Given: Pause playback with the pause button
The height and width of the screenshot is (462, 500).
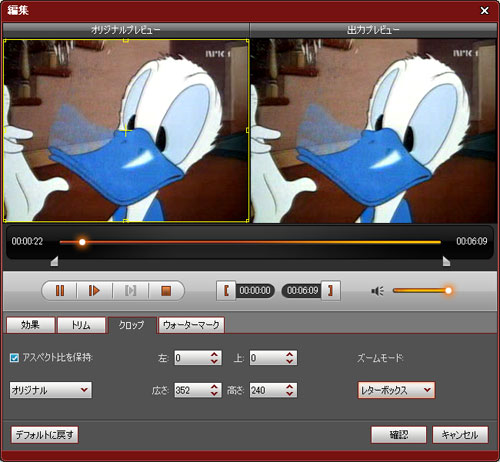Looking at the screenshot, I should [x=60, y=291].
